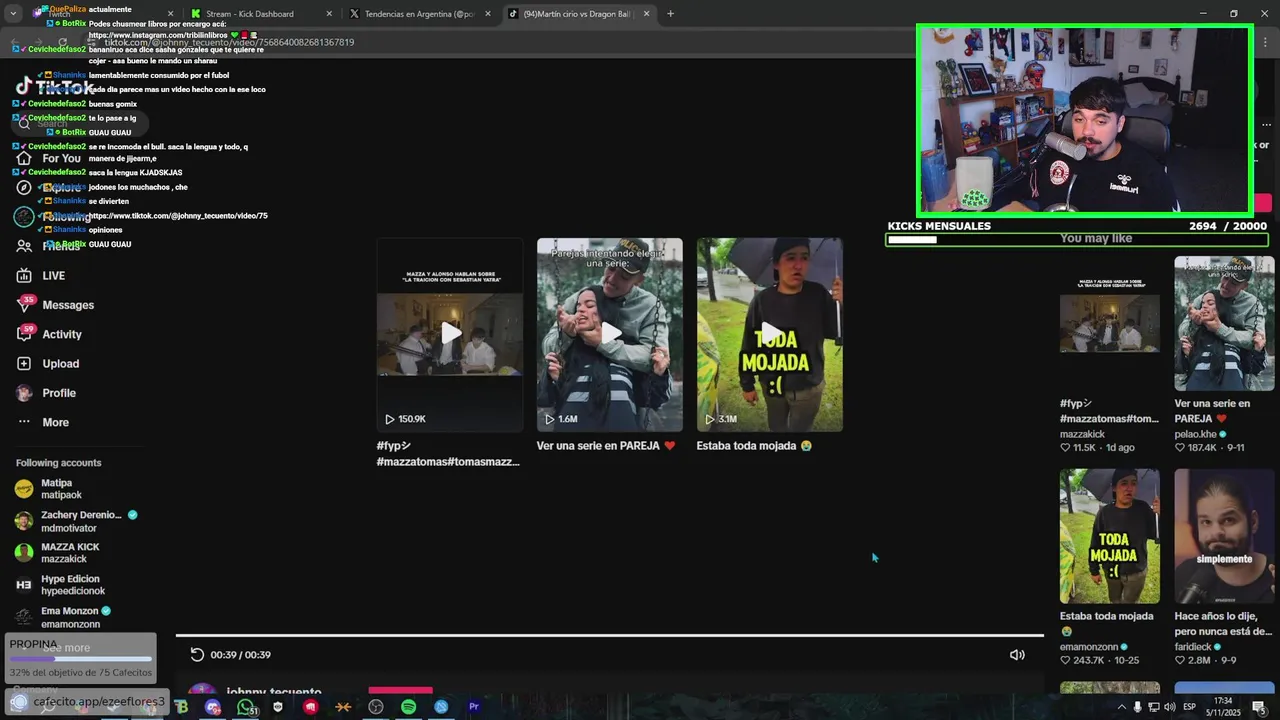Click the '#fyp #mazzatomas' caption under first video
This screenshot has height=720, width=1280.
pyautogui.click(x=448, y=454)
